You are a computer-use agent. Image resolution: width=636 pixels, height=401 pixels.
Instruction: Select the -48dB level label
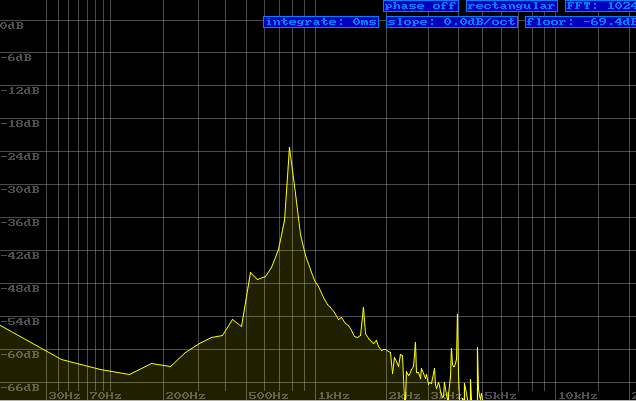(x=20, y=288)
